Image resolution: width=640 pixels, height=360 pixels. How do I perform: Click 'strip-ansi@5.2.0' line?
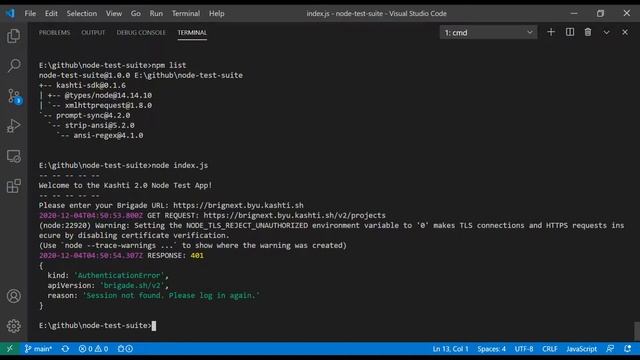[100, 125]
